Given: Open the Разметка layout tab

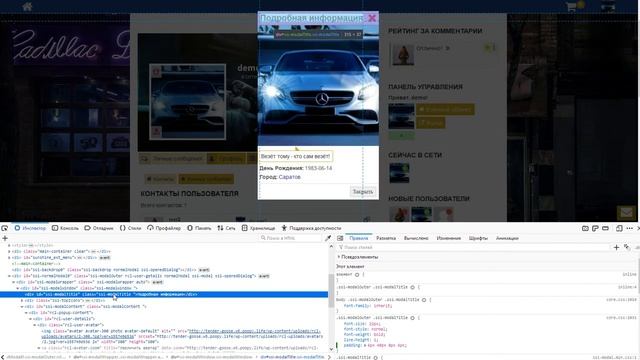Looking at the screenshot, I should click(x=386, y=238).
